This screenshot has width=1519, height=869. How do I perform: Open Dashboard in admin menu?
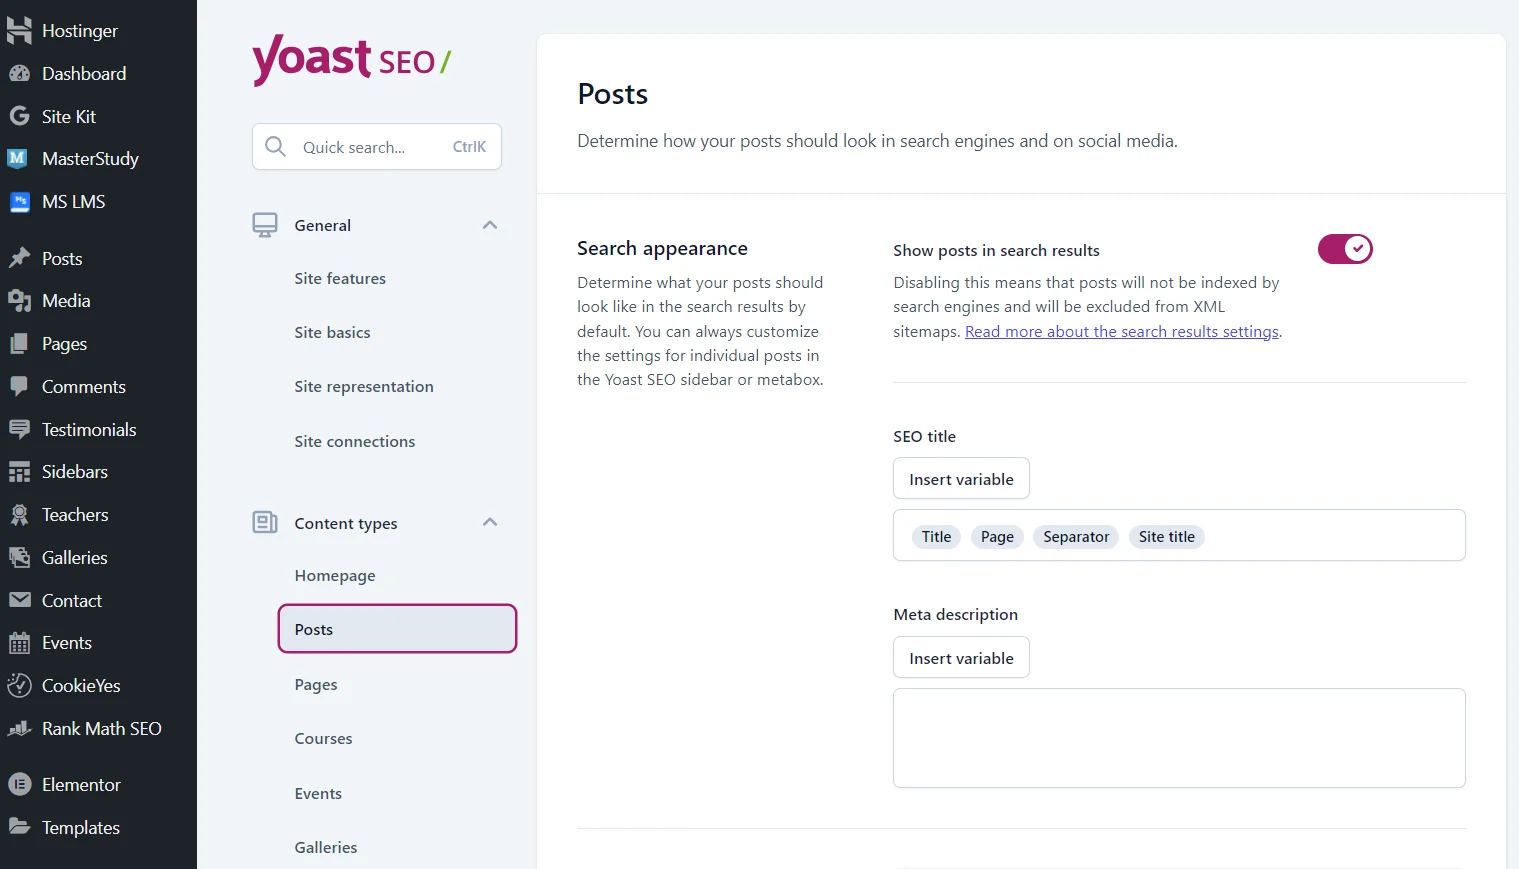pos(84,74)
